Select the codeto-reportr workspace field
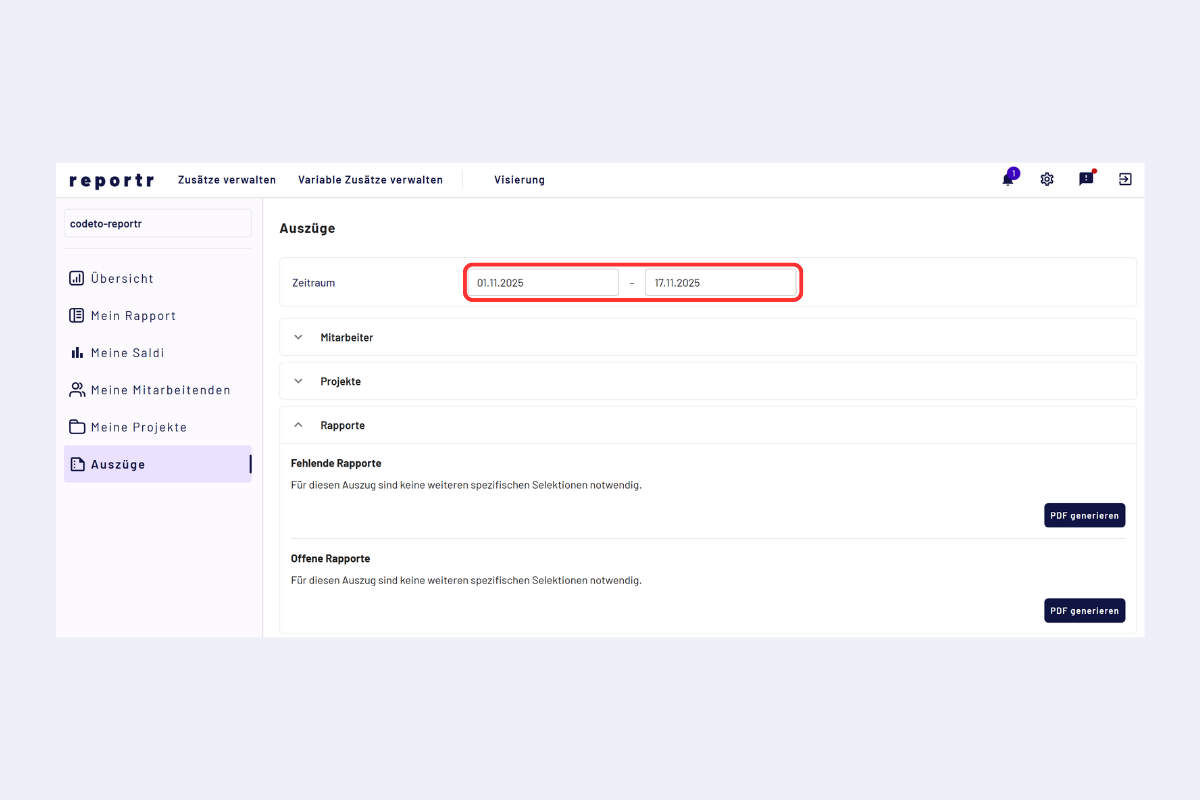This screenshot has height=800, width=1200. click(x=157, y=224)
